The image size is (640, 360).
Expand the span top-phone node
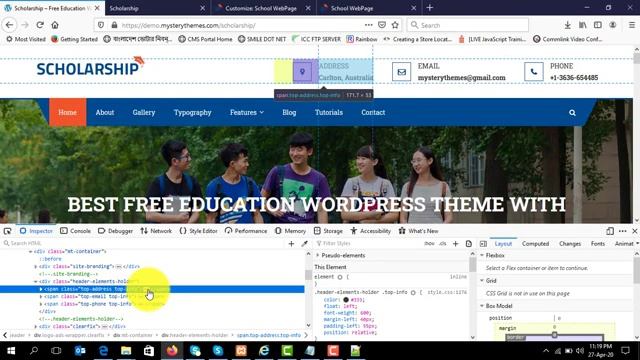pos(40,304)
